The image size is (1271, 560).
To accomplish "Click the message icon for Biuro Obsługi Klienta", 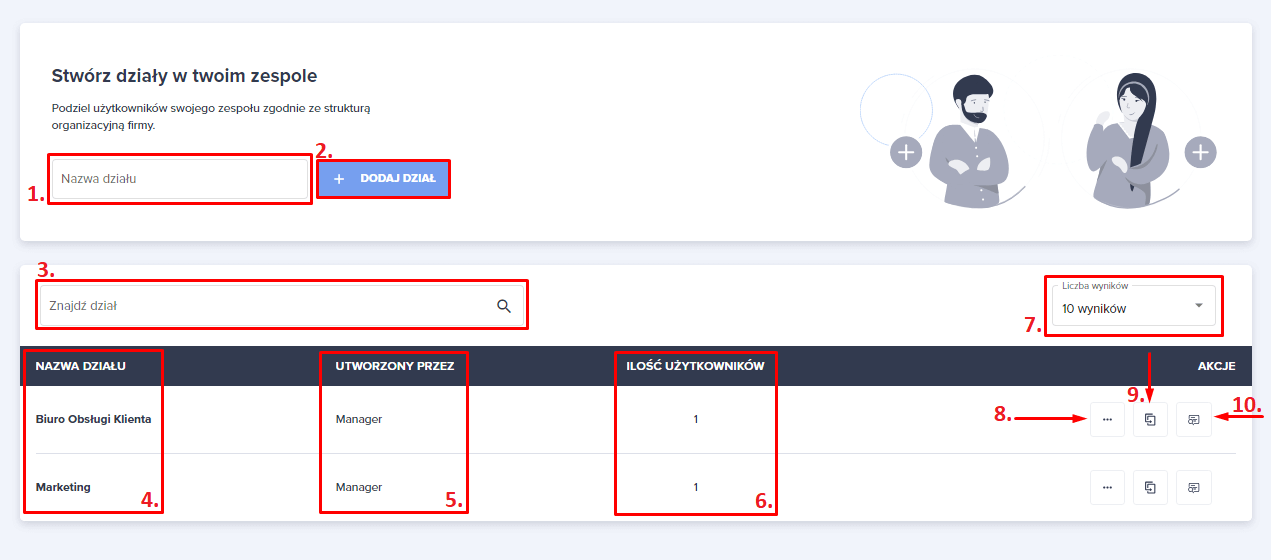I will click(x=1194, y=420).
